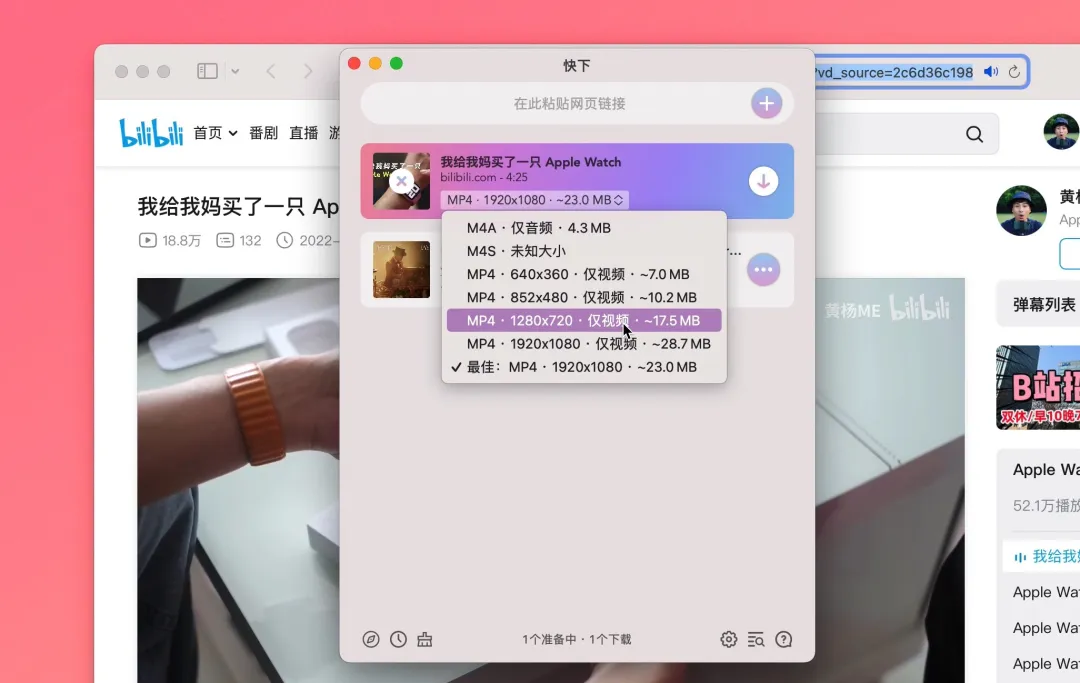
Task: Cancel the Apple Watch video item
Action: pos(401,182)
